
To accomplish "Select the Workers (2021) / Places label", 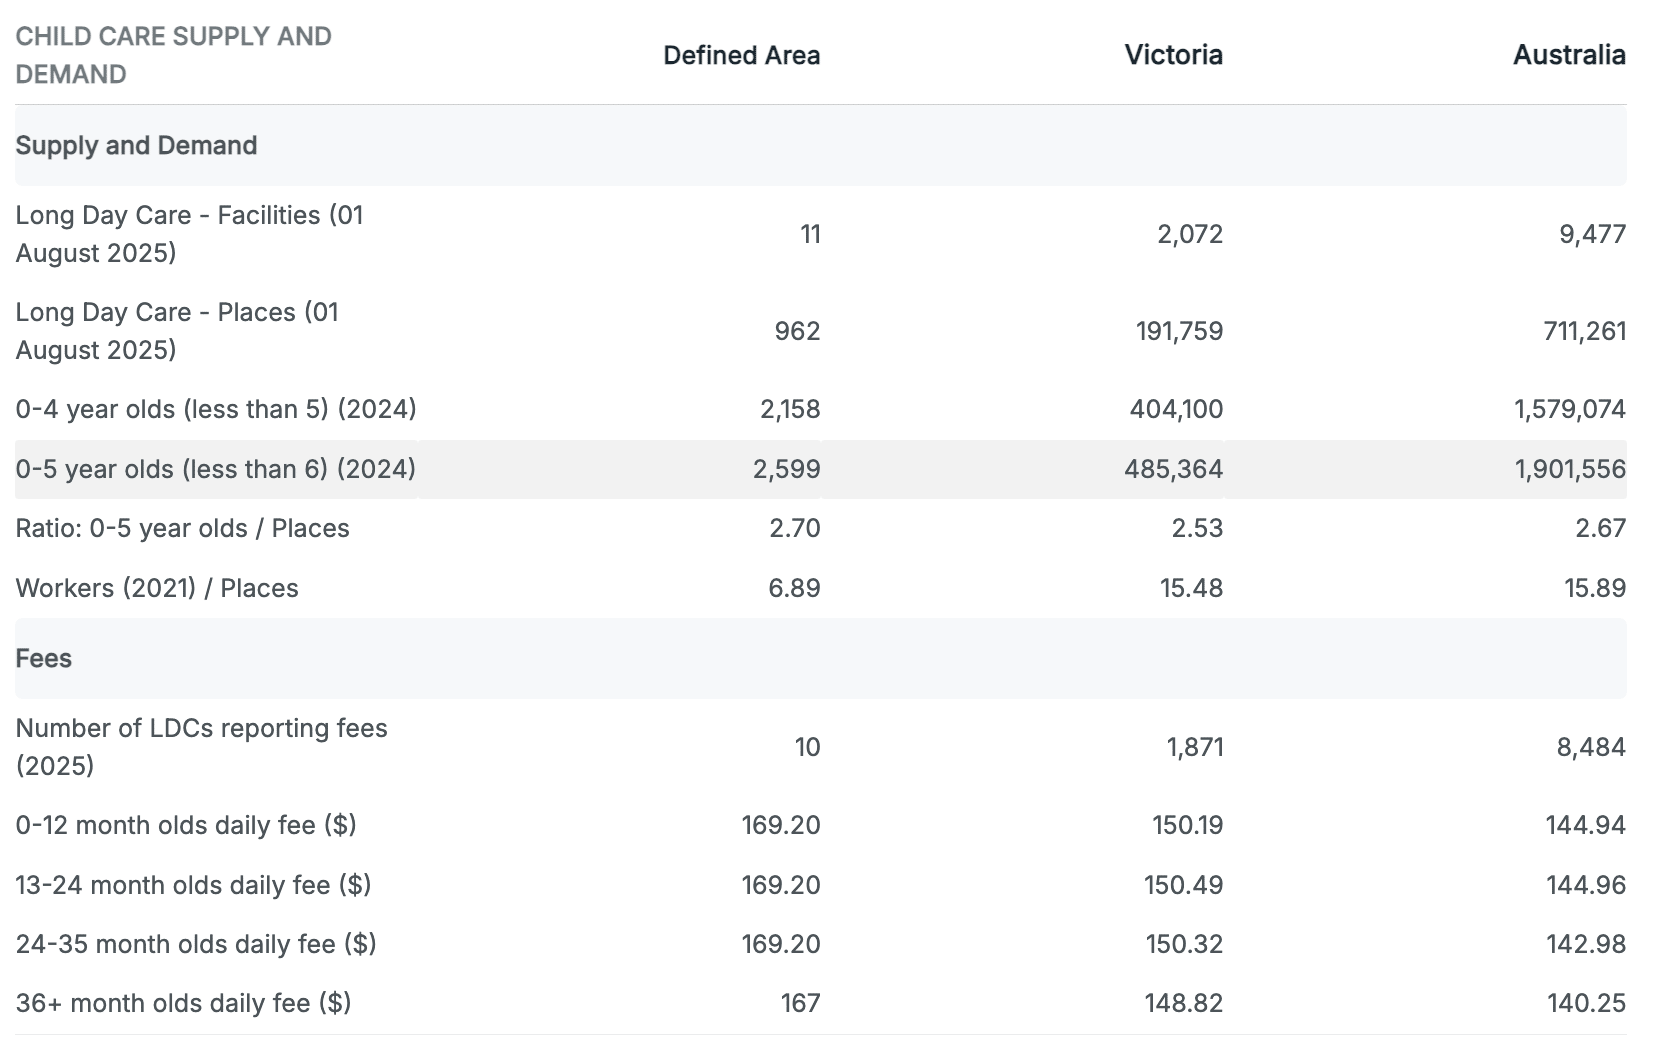I will (x=157, y=588).
